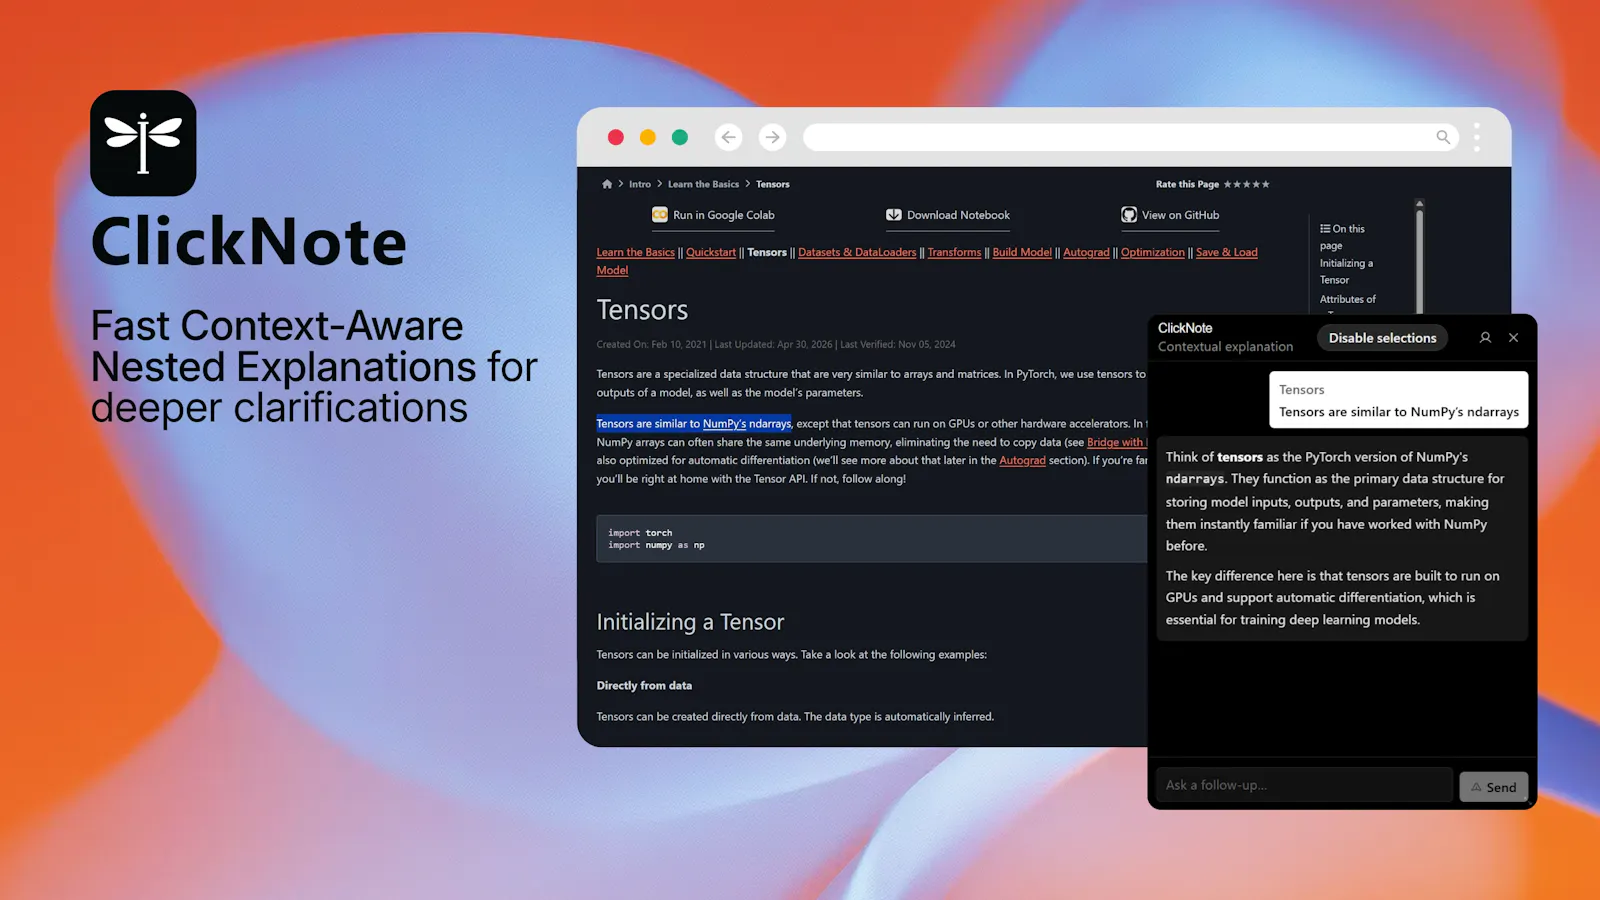
Task: Click the Download Notebook icon
Action: point(894,215)
